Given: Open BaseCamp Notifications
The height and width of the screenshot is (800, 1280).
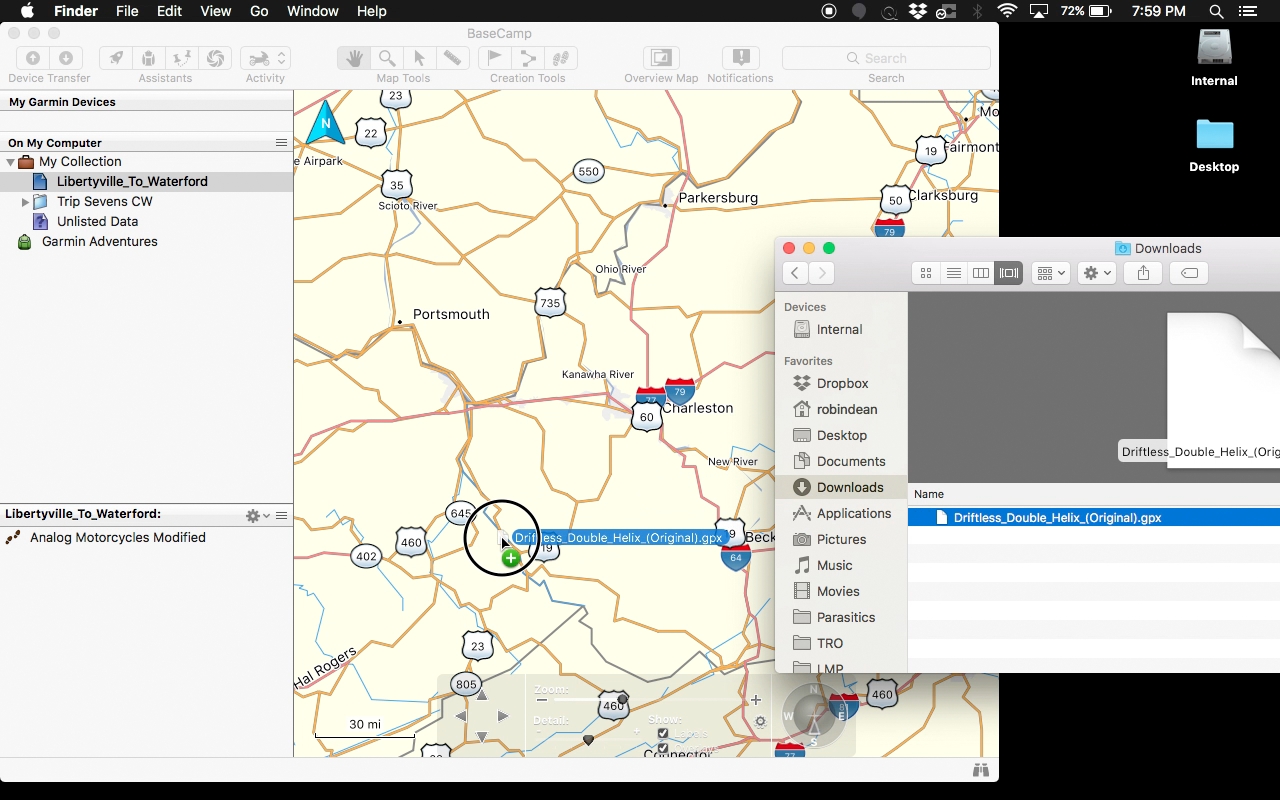Looking at the screenshot, I should (x=741, y=58).
